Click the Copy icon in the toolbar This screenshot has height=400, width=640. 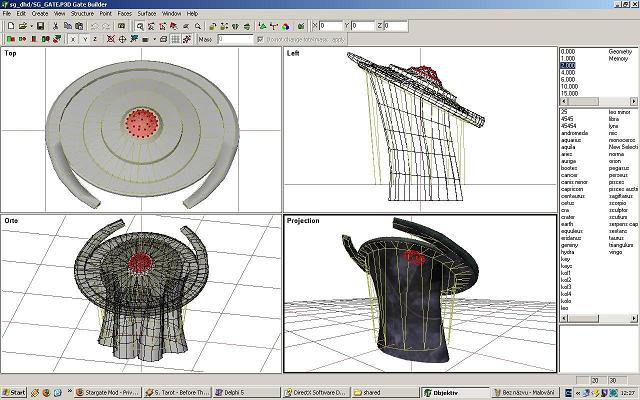pyautogui.click(x=68, y=26)
